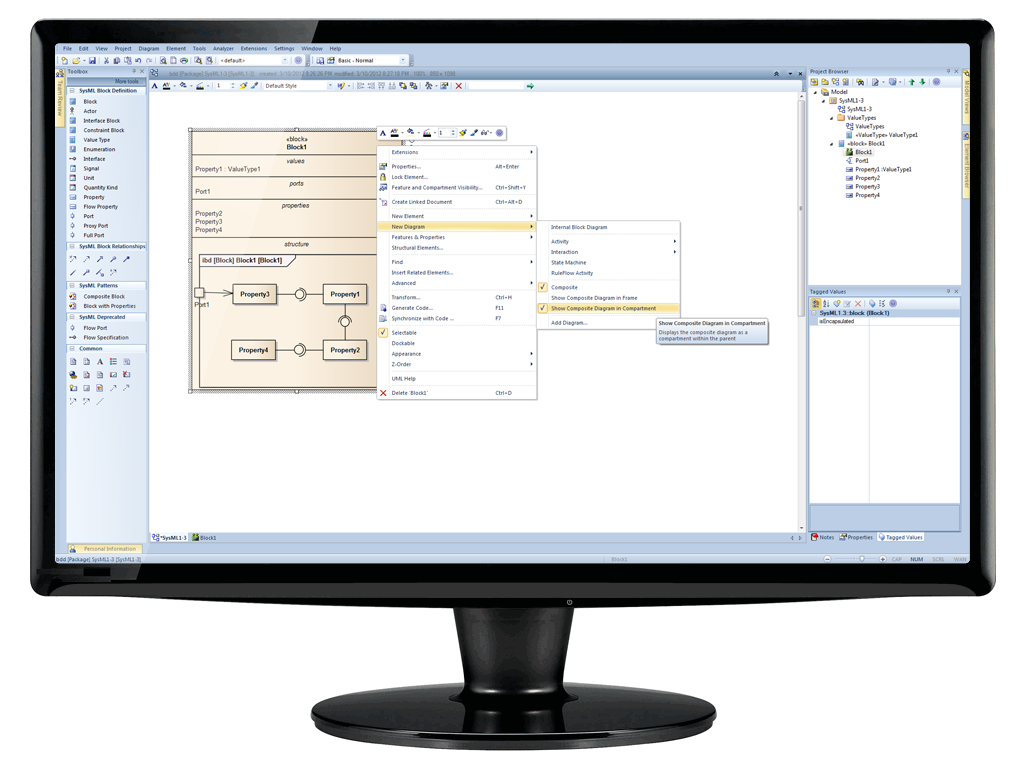Select the Constraint Block tool in Toolbox

104,130
